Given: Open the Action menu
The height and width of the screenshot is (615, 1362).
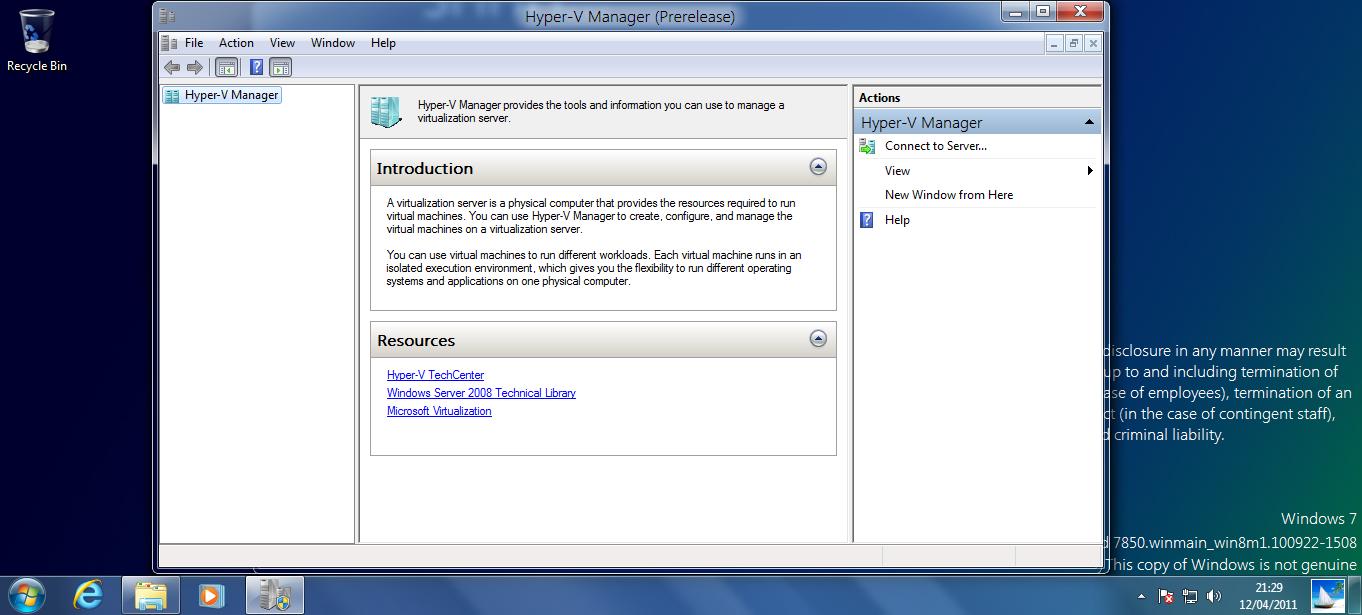Looking at the screenshot, I should click(236, 43).
